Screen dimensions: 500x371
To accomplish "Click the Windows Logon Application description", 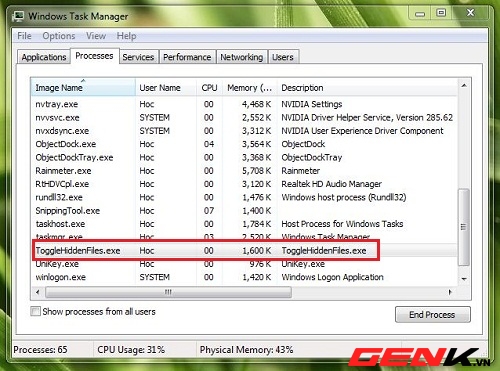I will click(333, 277).
